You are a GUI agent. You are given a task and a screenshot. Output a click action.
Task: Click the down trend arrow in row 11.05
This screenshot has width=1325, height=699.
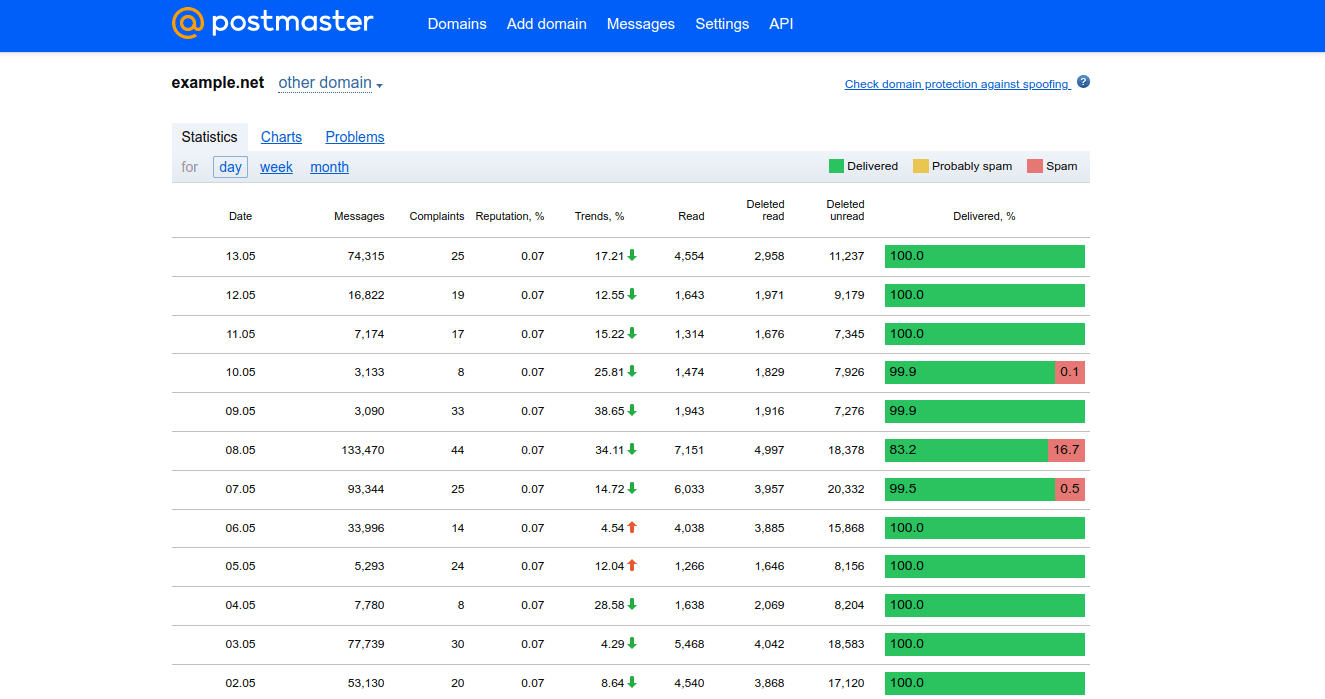[x=632, y=333]
